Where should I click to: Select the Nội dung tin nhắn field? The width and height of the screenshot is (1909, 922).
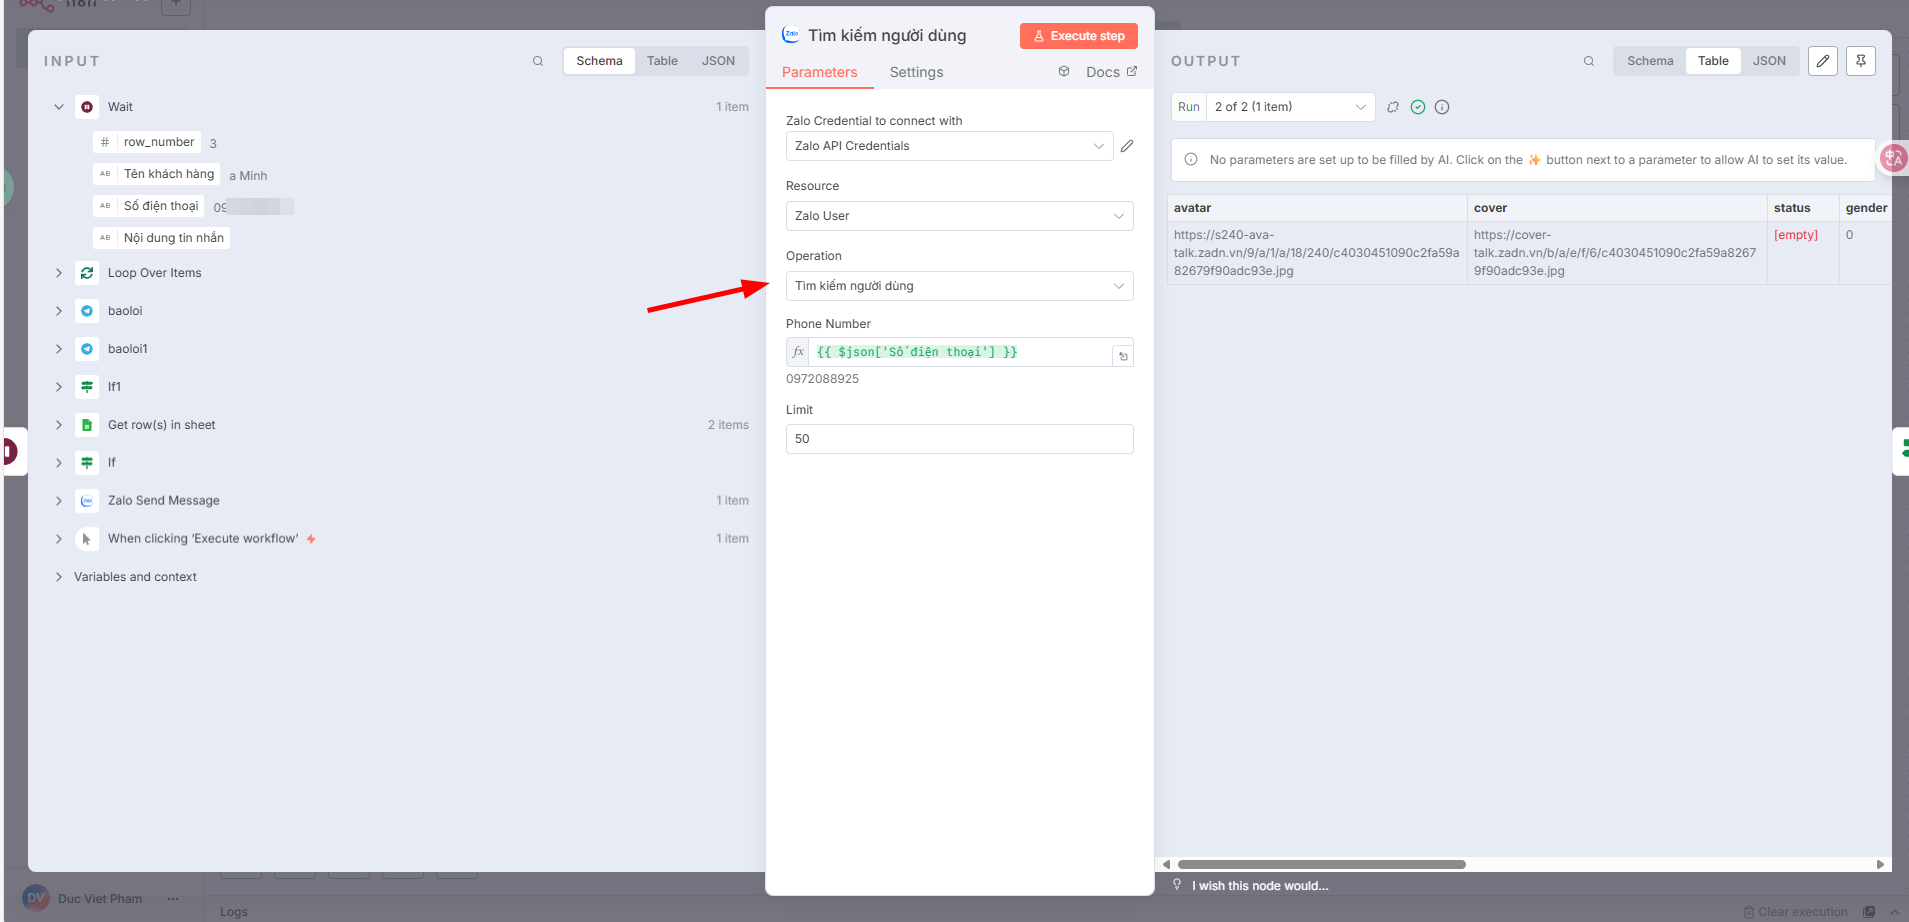point(162,238)
